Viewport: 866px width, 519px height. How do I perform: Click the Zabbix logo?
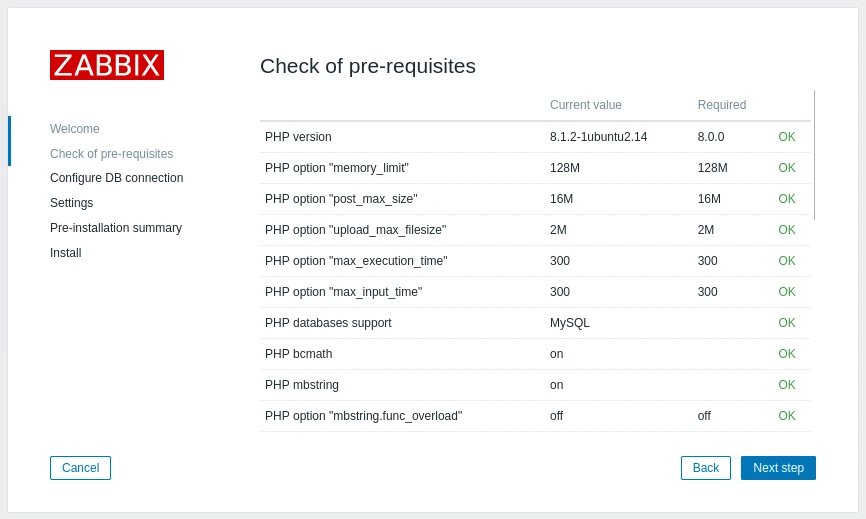point(107,65)
